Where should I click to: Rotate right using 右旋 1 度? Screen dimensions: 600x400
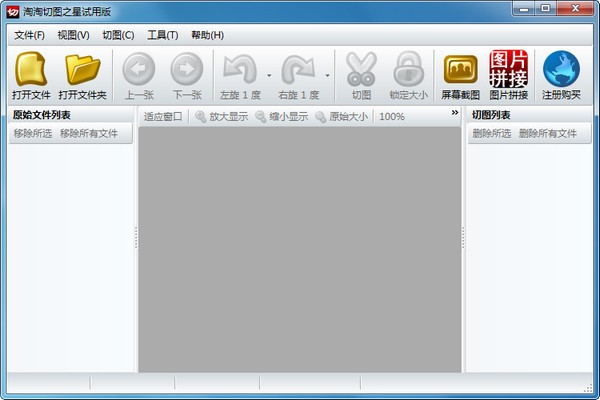click(x=298, y=76)
